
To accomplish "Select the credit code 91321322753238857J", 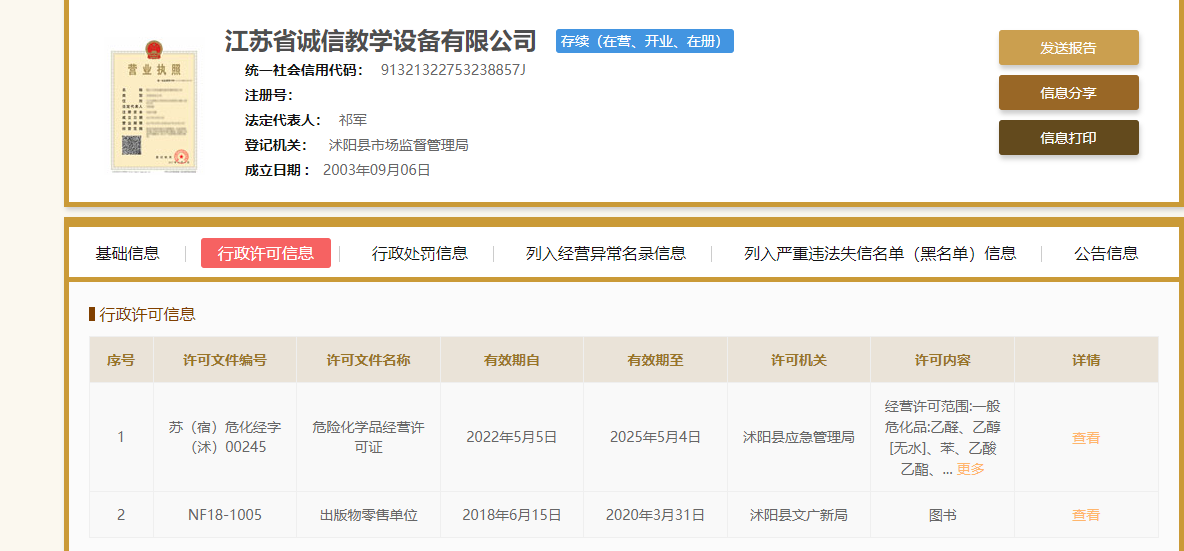I will coord(453,70).
